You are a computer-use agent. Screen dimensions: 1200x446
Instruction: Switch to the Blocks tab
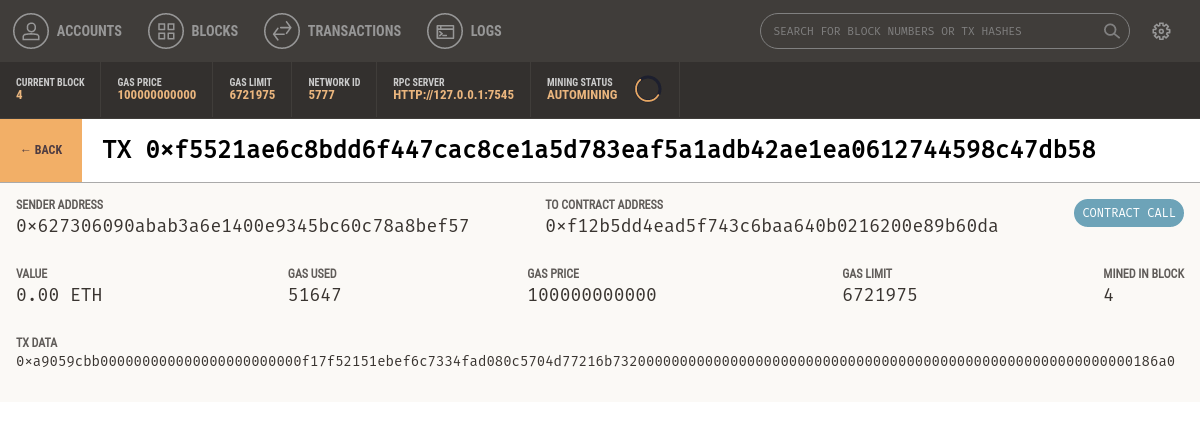click(x=214, y=31)
